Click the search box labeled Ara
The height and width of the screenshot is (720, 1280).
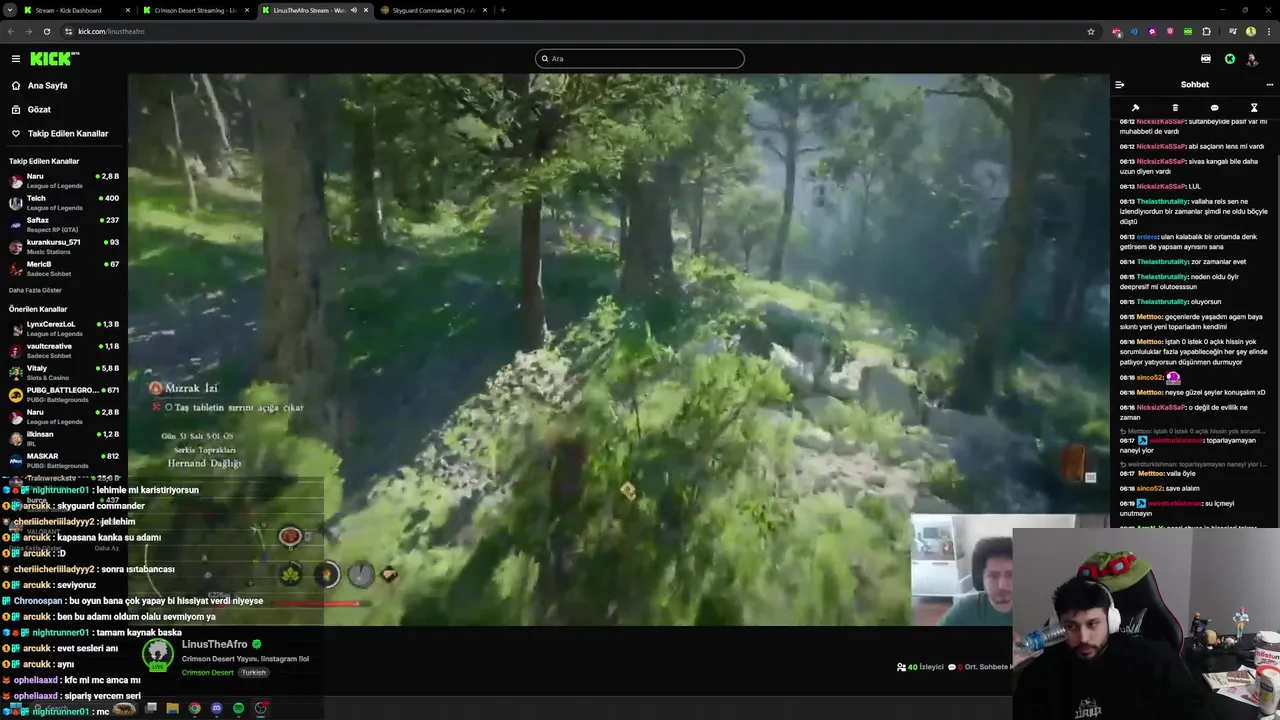coord(640,59)
